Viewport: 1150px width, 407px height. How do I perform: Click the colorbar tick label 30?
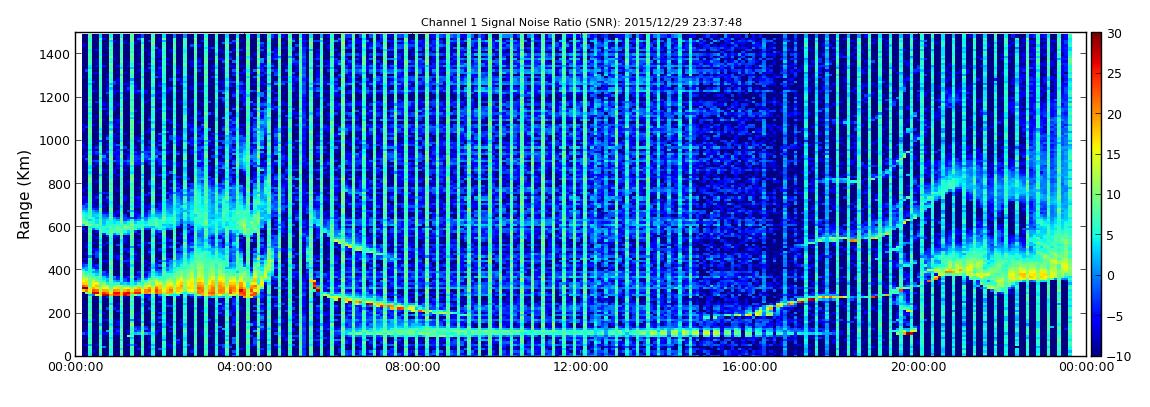pos(1116,34)
